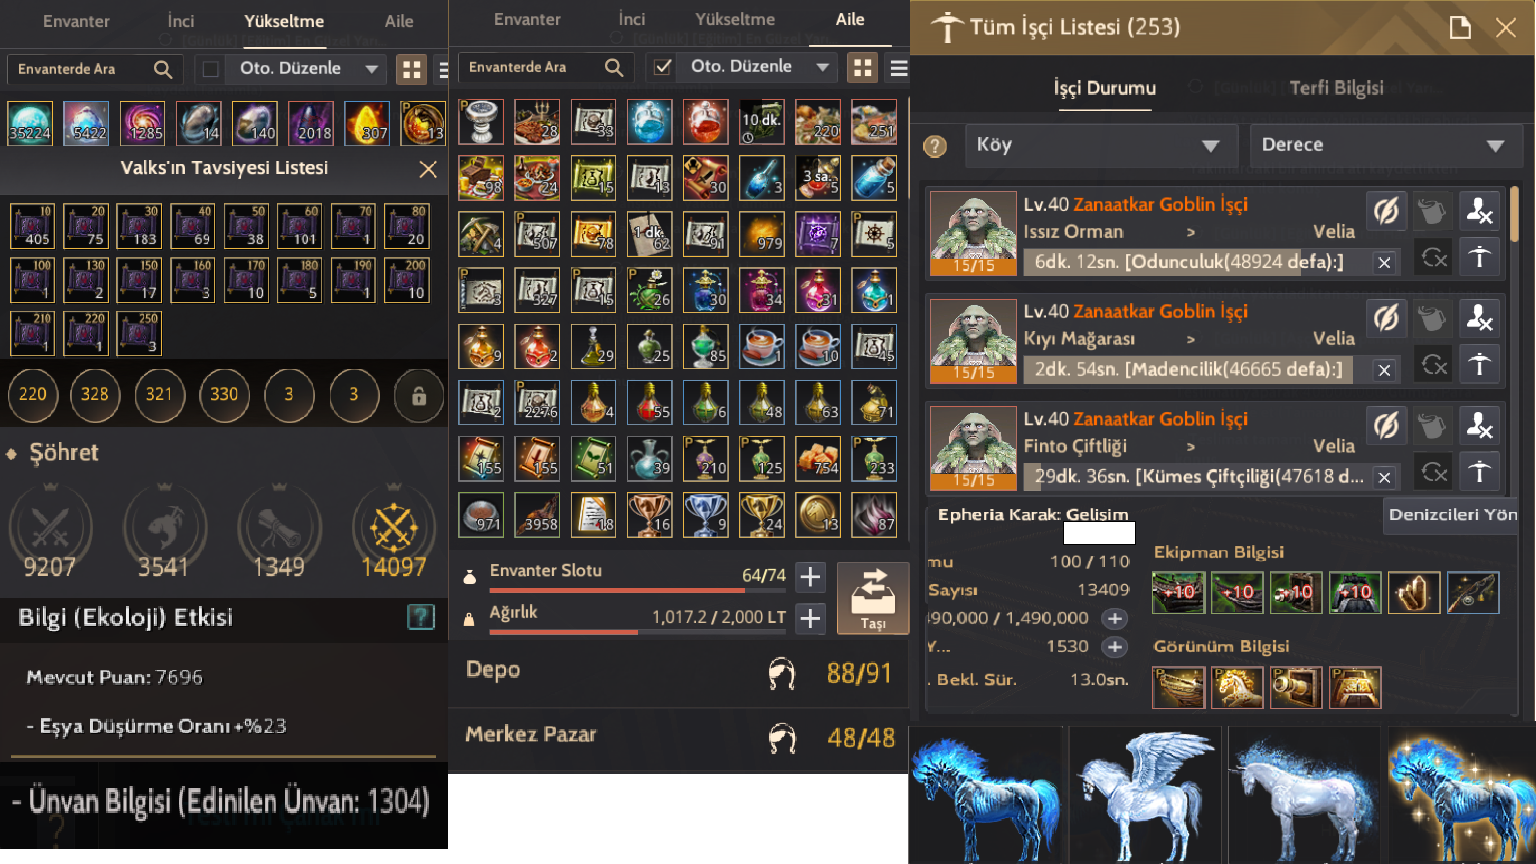The image size is (1536, 864).
Task: Close the Valks'ın Tavsiyesi Listesi
Action: pyautogui.click(x=428, y=169)
